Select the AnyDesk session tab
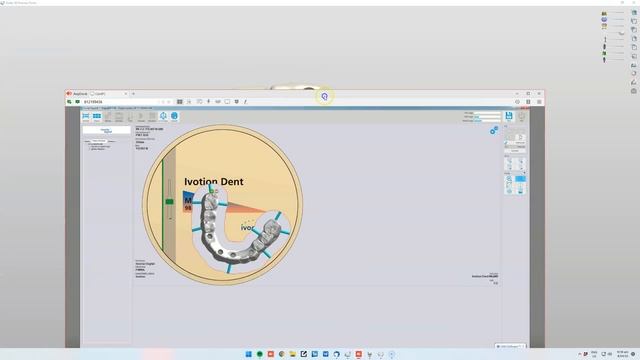640x360 pixels. pos(109,93)
